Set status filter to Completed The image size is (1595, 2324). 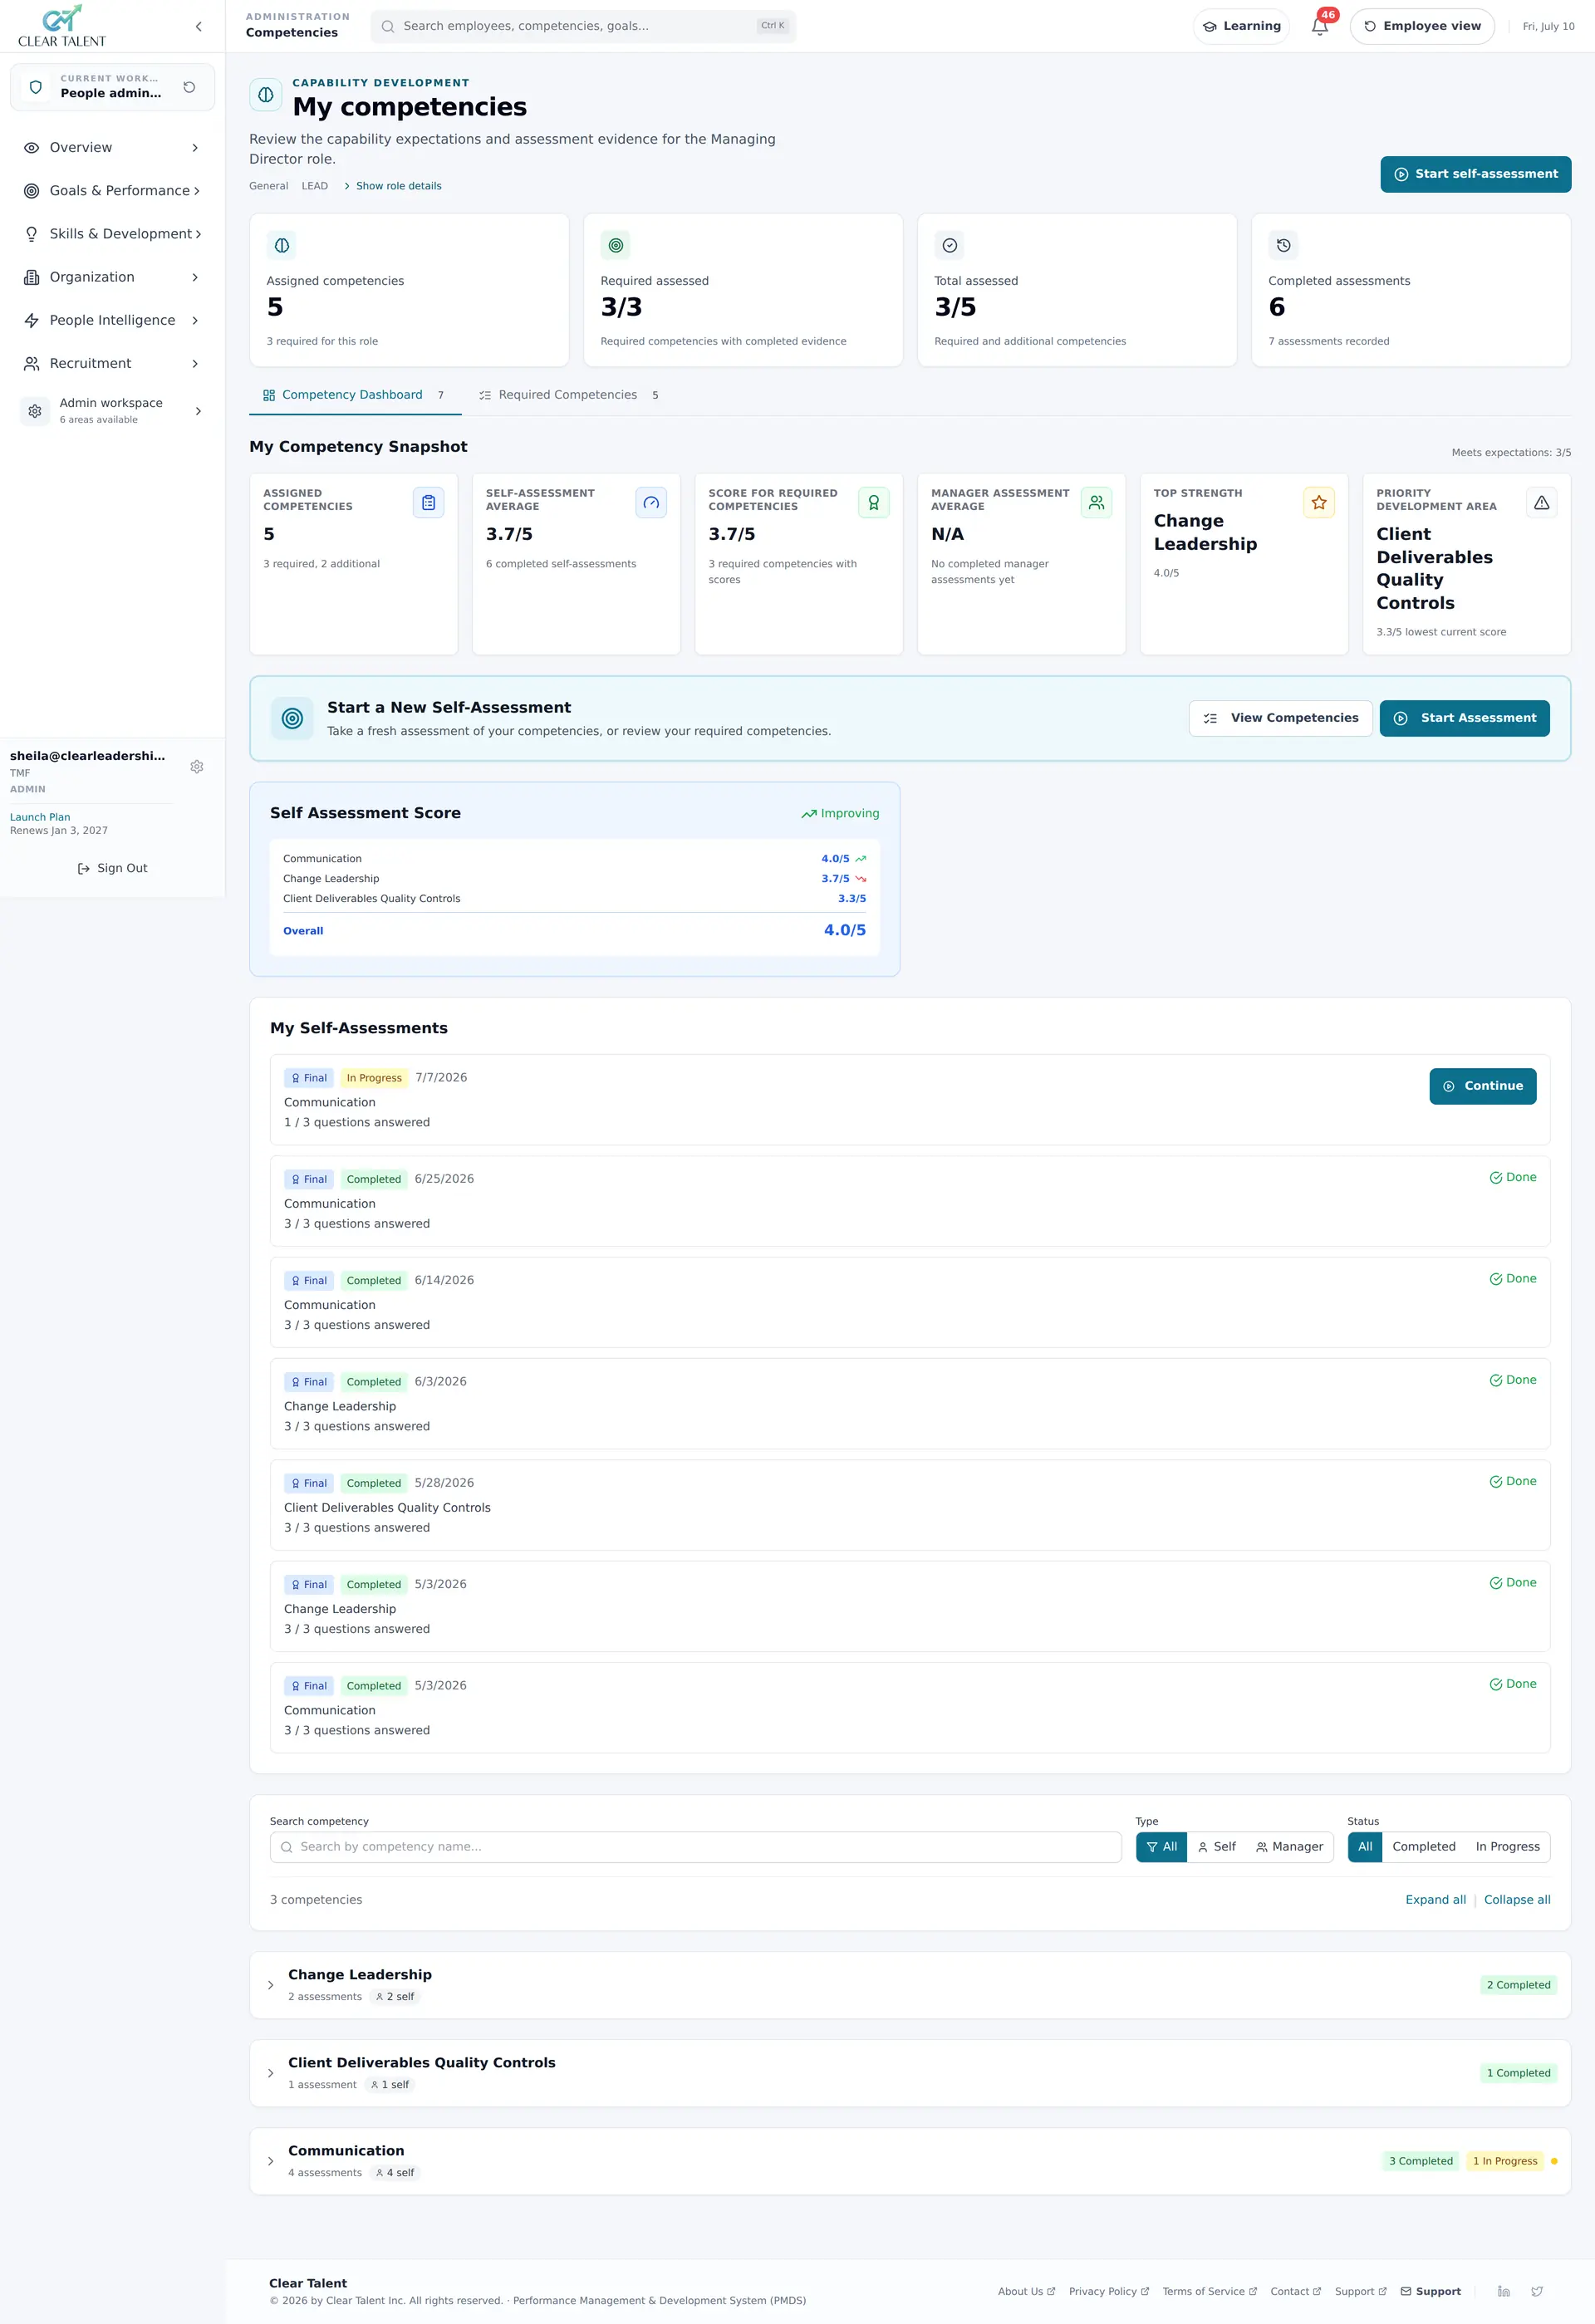point(1424,1847)
